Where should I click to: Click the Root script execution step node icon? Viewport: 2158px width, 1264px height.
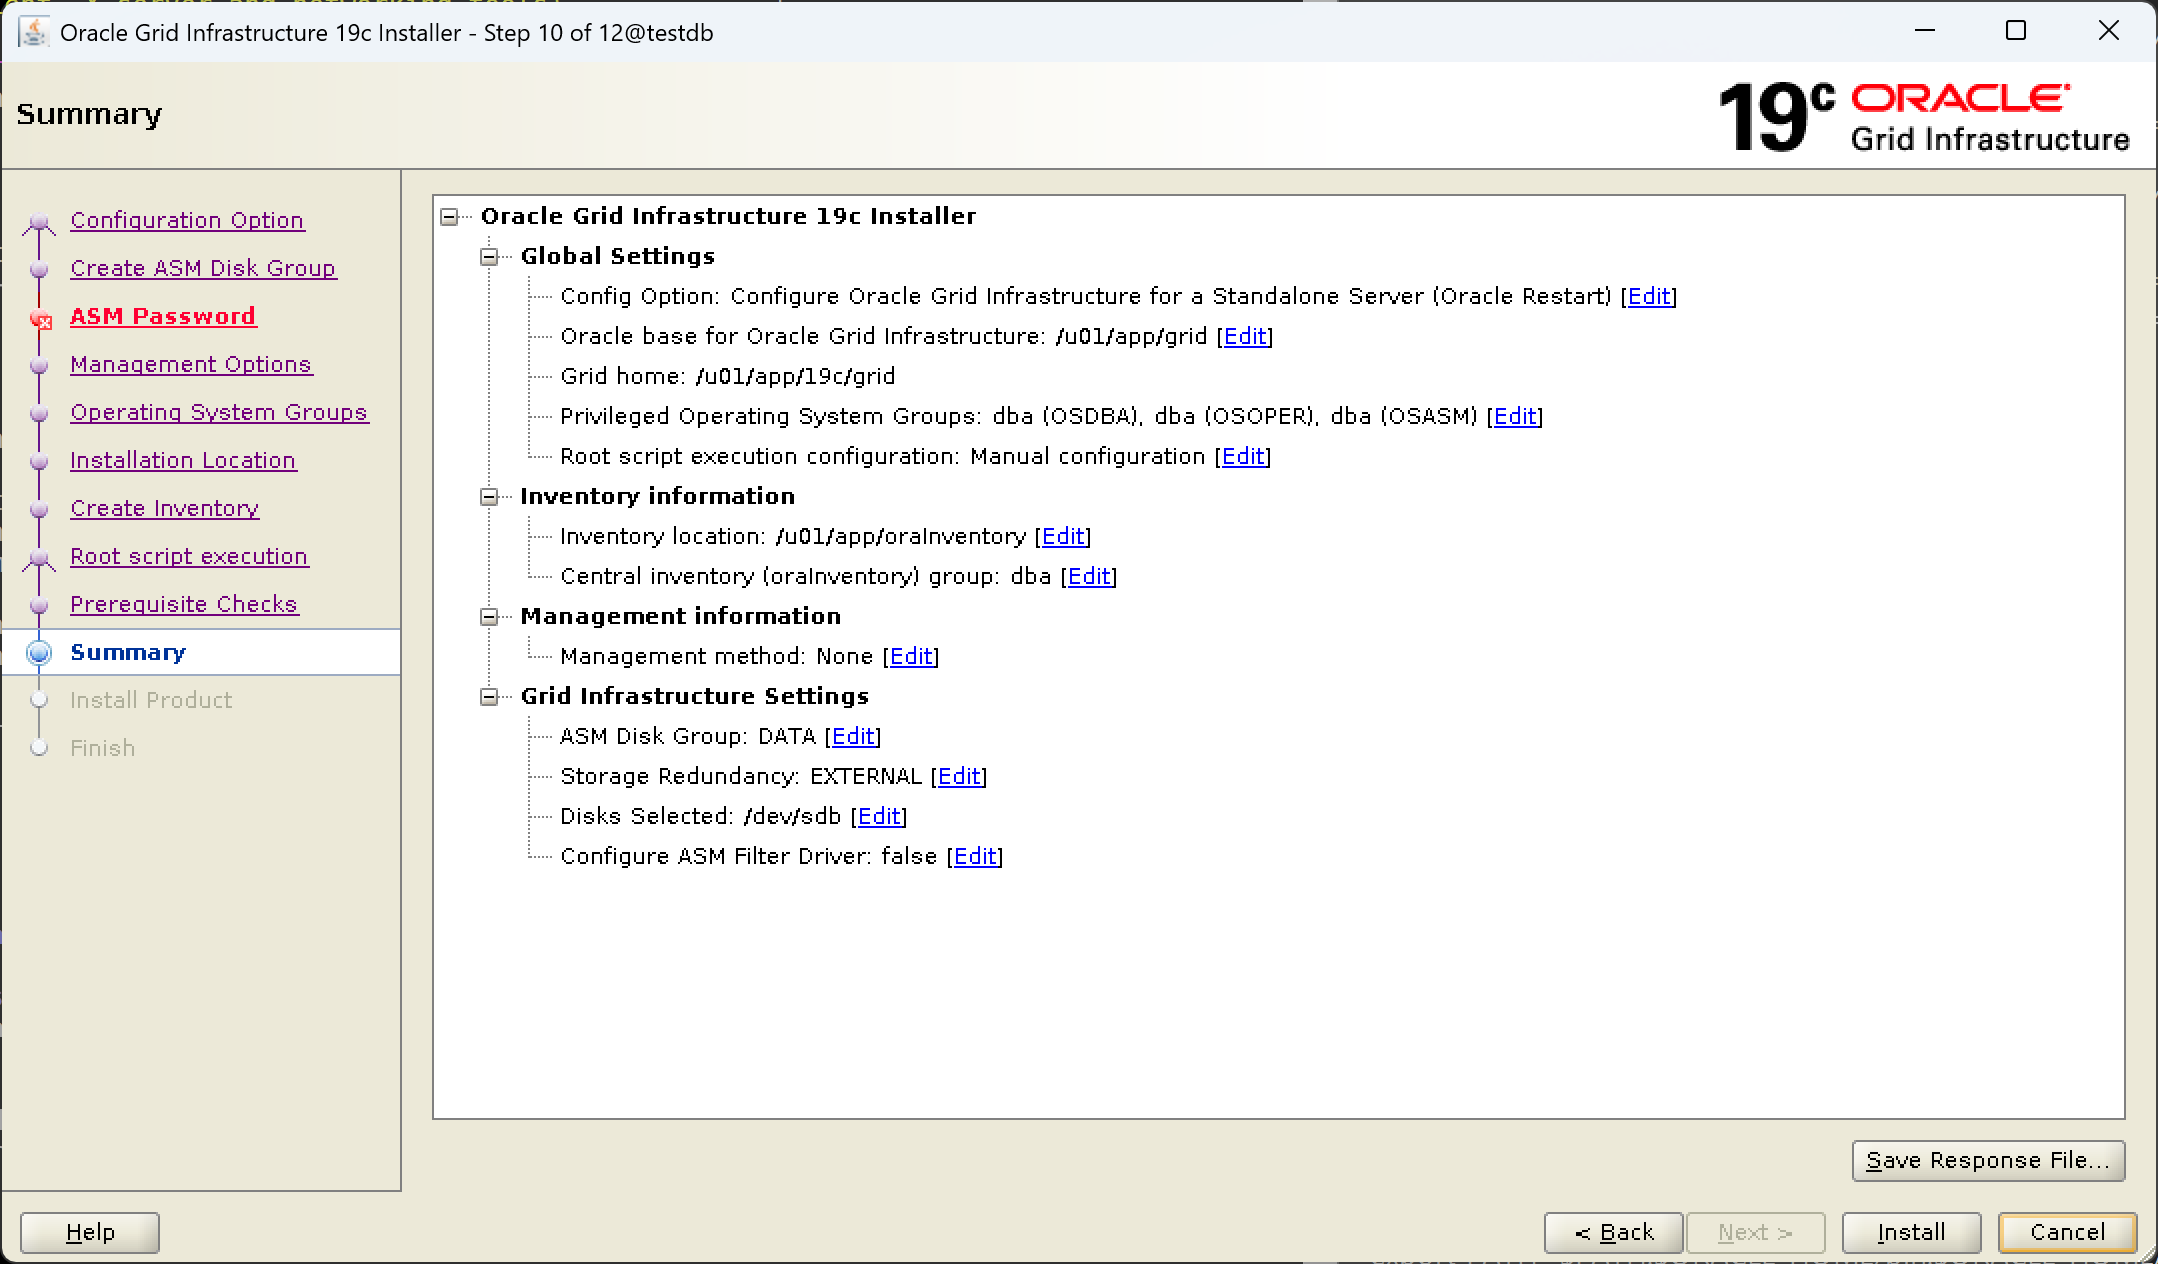point(39,558)
